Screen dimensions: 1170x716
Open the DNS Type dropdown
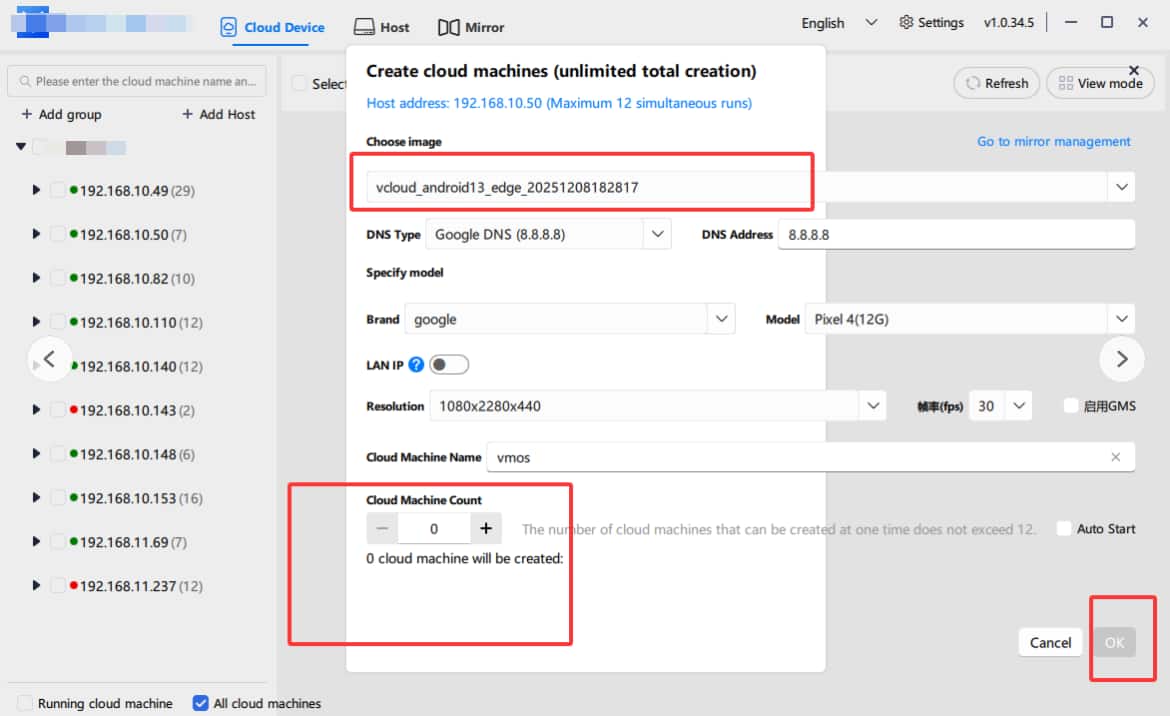pos(657,234)
